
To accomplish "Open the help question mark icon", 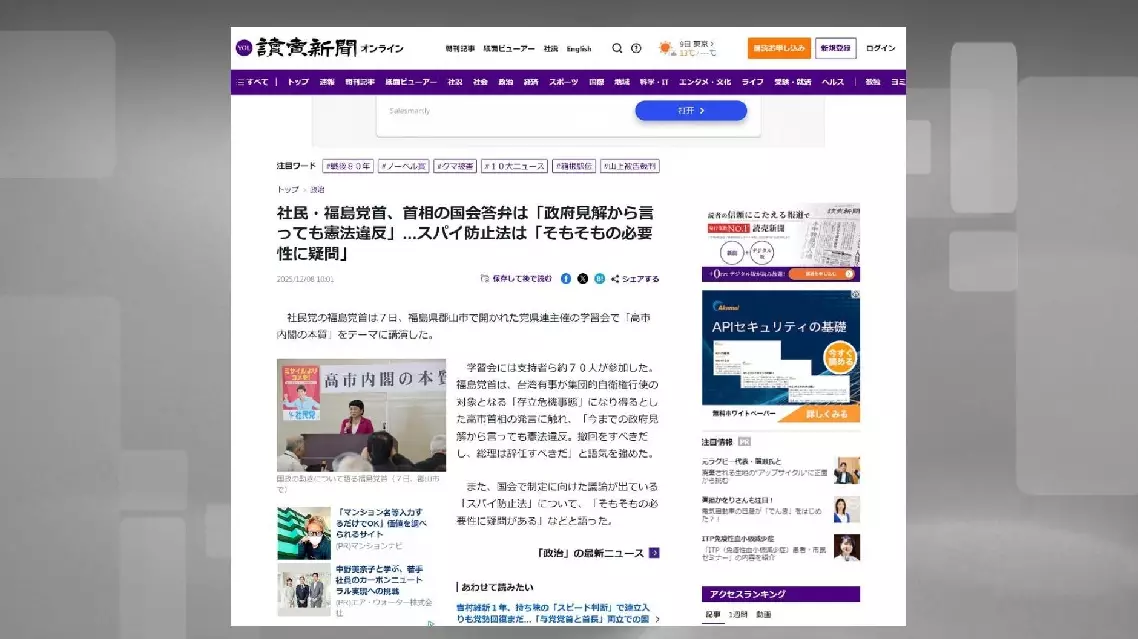I will (635, 48).
